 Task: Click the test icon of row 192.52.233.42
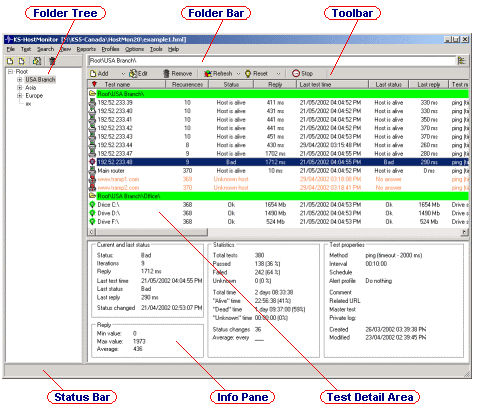pos(92,128)
